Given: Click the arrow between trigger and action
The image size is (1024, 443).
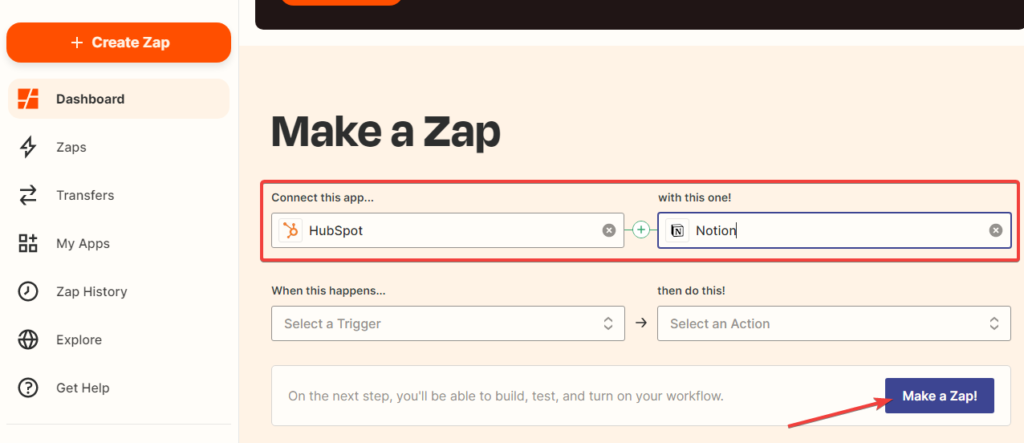Looking at the screenshot, I should 641,323.
